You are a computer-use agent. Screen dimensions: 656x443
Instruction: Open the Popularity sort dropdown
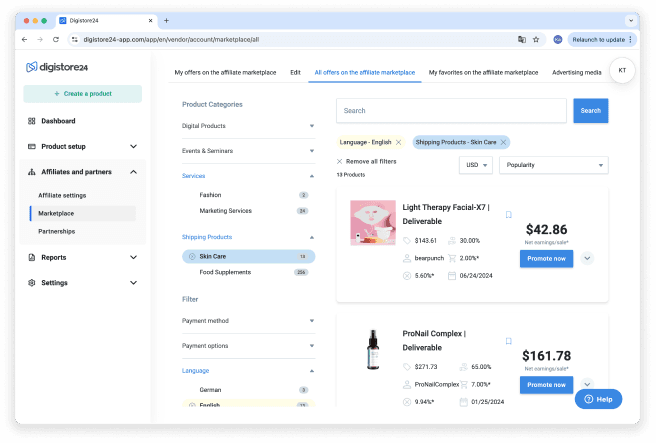tap(554, 165)
